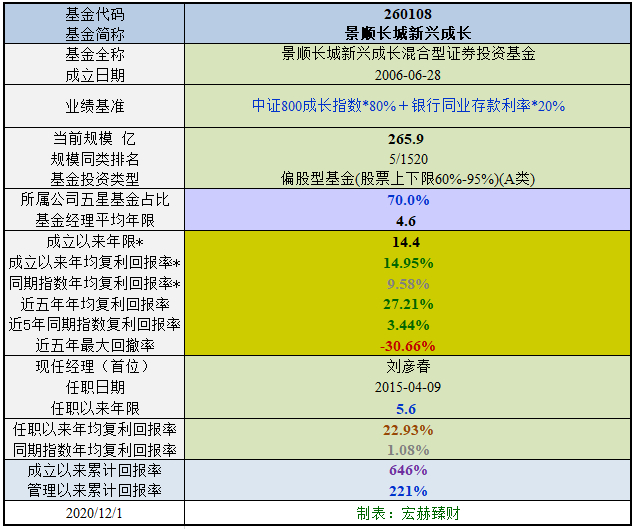Select cumulative return 646%
Viewport: 636px width, 529px height.
408,471
